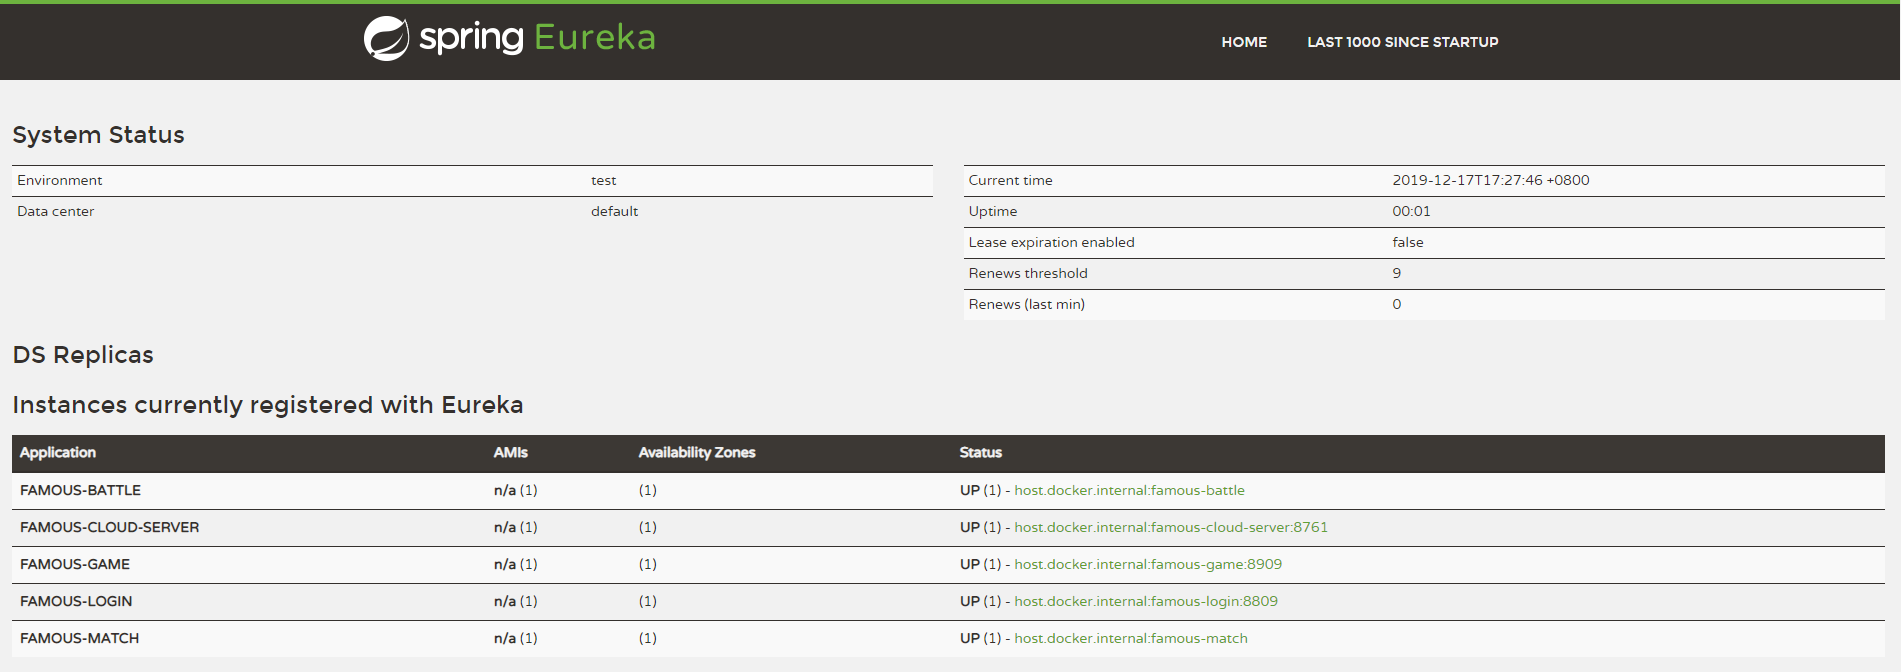1901x672 pixels.
Task: Select the Environment value test
Action: (603, 180)
